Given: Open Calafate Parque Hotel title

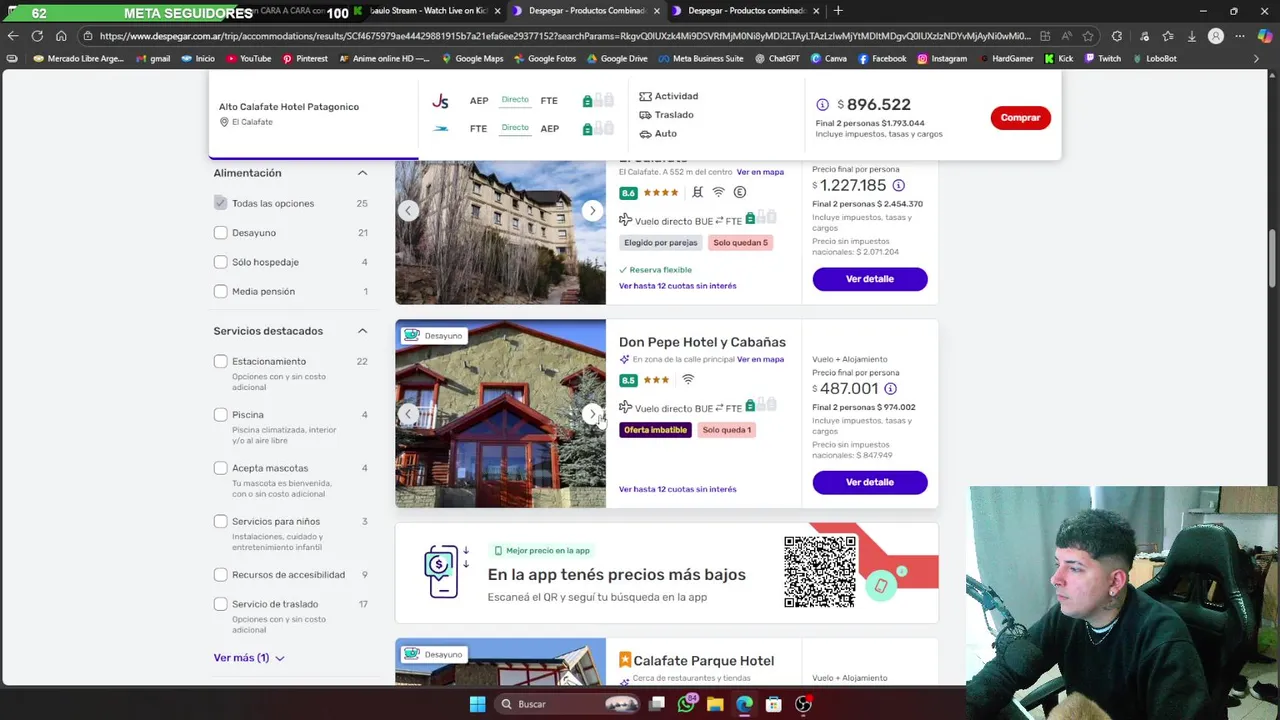Looking at the screenshot, I should tap(704, 661).
